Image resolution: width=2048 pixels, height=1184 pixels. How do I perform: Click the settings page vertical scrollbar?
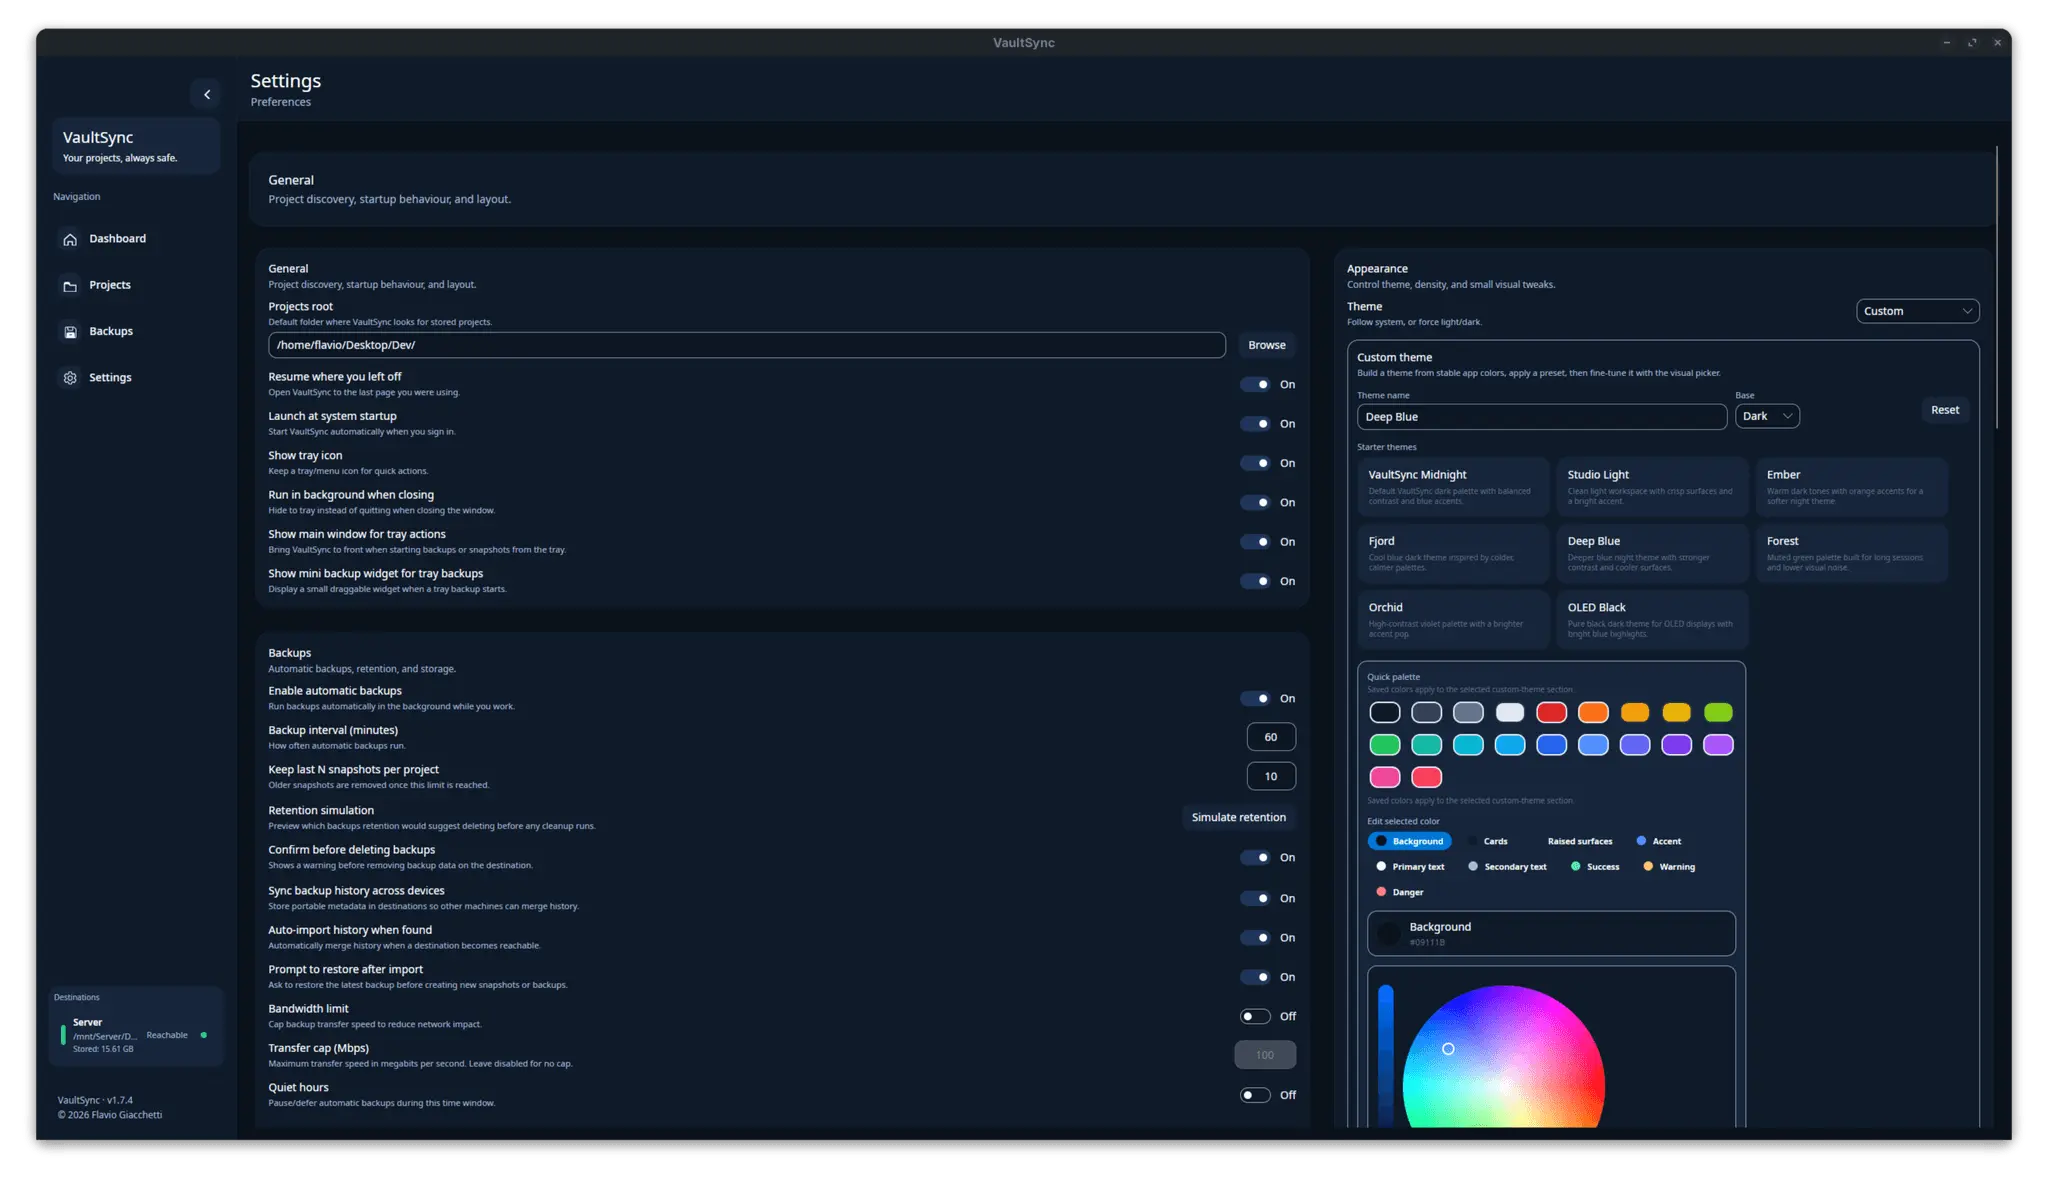point(1996,287)
